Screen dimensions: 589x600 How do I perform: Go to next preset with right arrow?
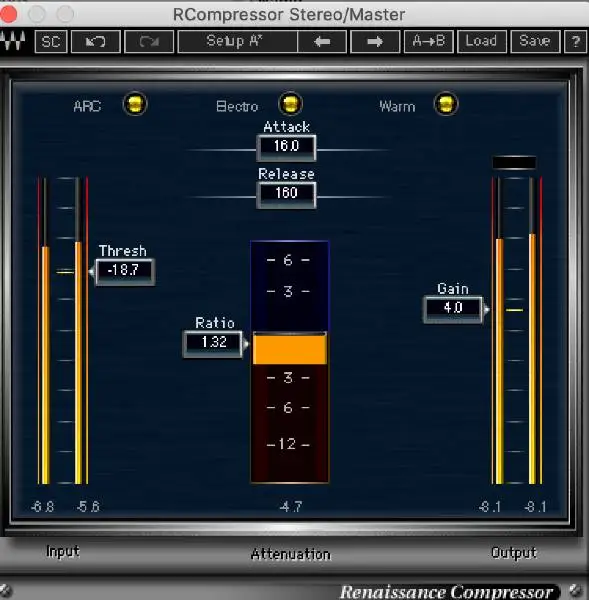(x=375, y=41)
